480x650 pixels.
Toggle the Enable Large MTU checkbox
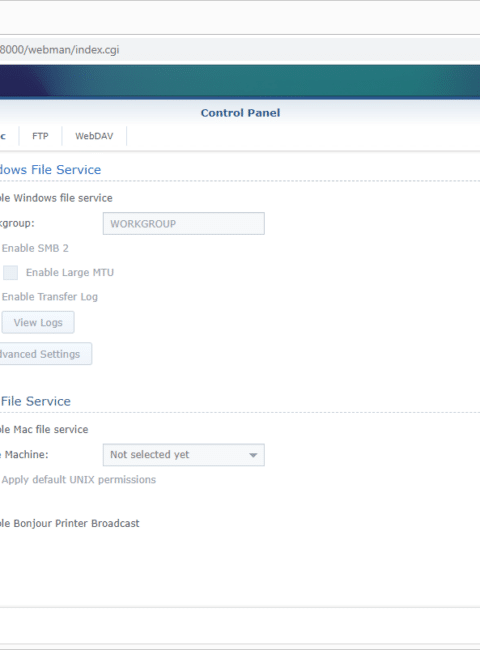tap(10, 272)
